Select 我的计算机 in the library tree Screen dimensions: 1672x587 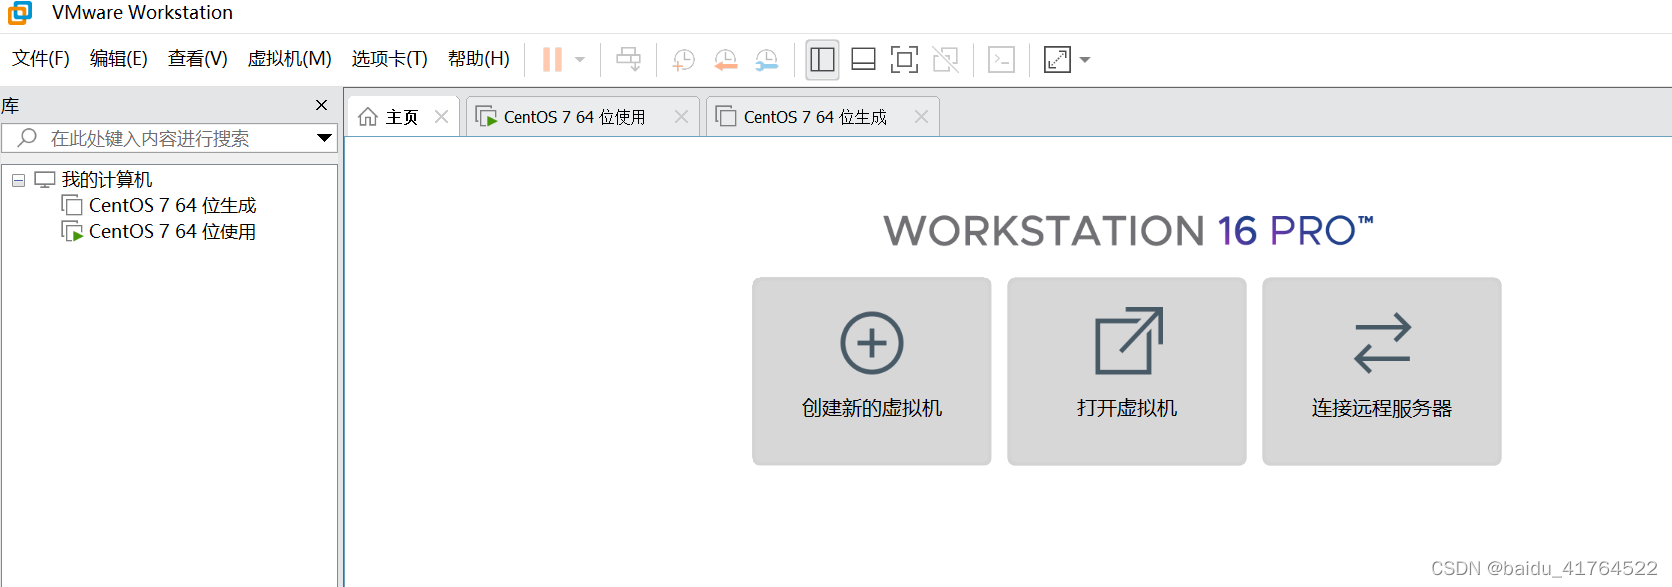(107, 180)
